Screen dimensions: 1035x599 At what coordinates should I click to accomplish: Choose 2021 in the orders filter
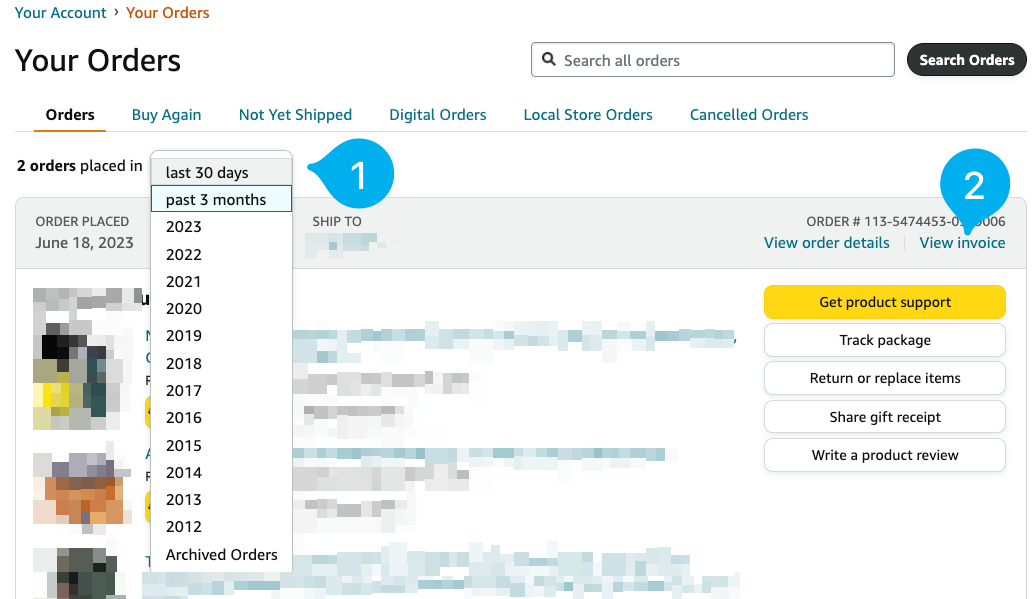221,281
